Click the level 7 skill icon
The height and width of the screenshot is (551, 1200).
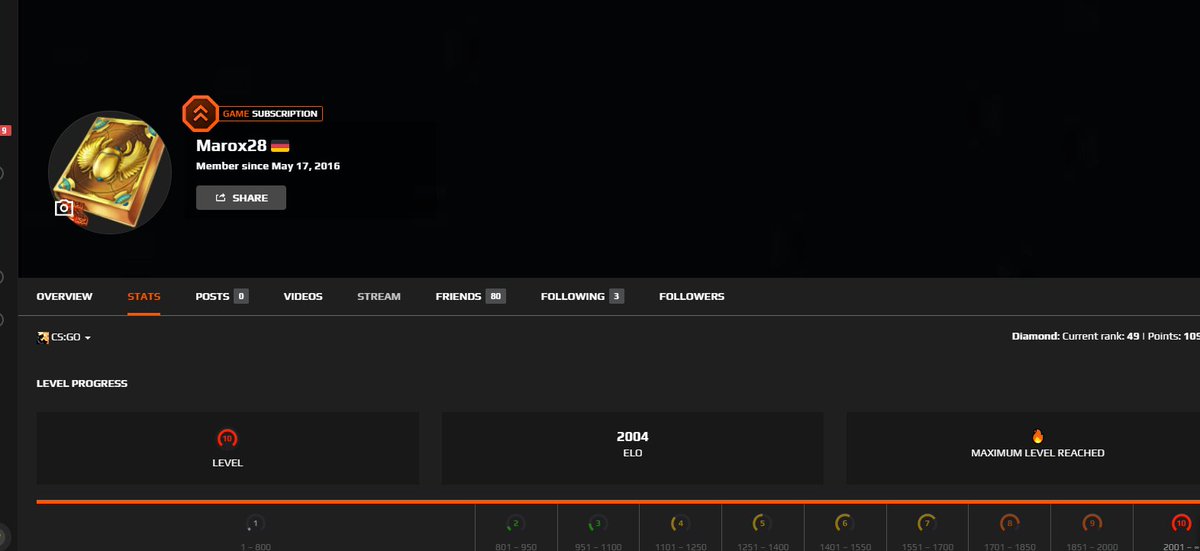point(925,523)
